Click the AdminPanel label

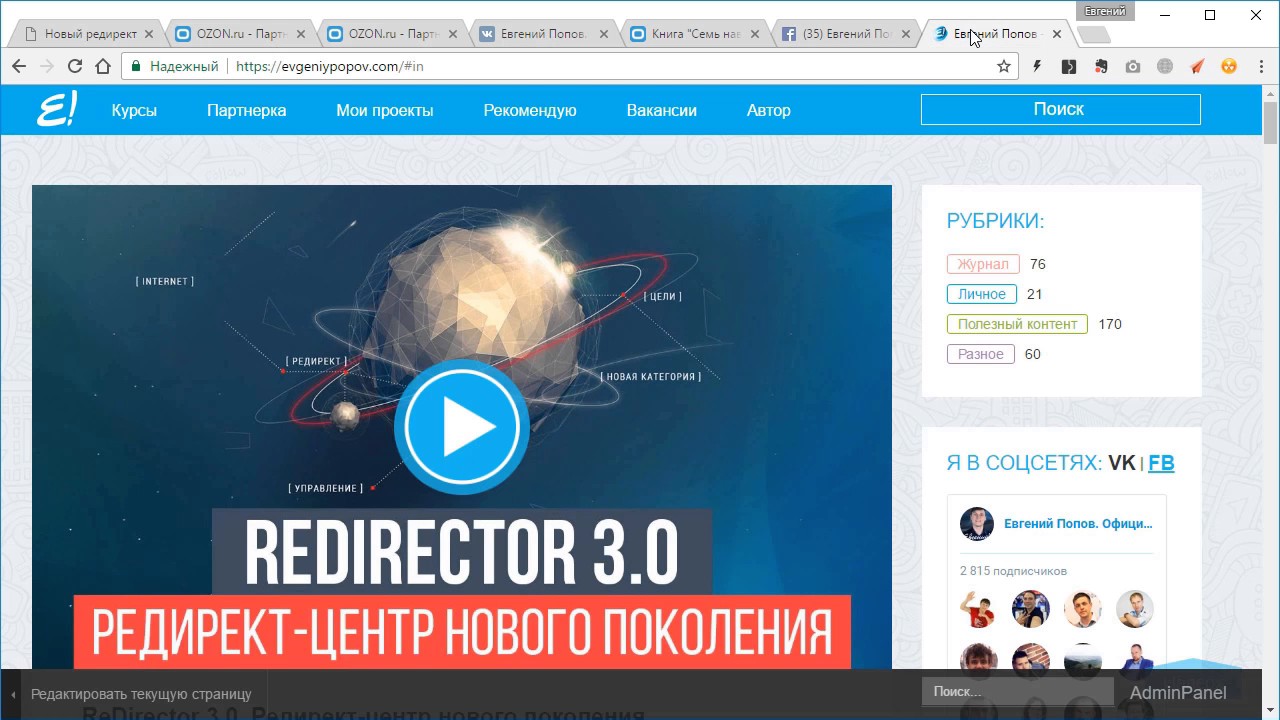pos(1178,693)
